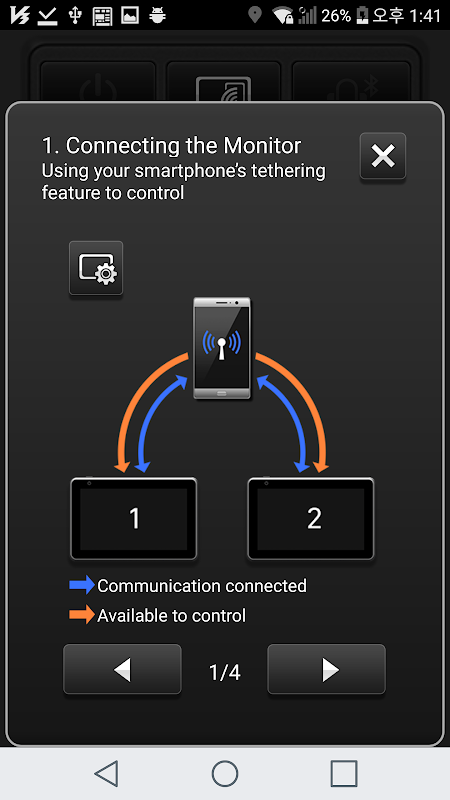The height and width of the screenshot is (800, 450).
Task: Tap the Android debug bug icon
Action: [158, 15]
